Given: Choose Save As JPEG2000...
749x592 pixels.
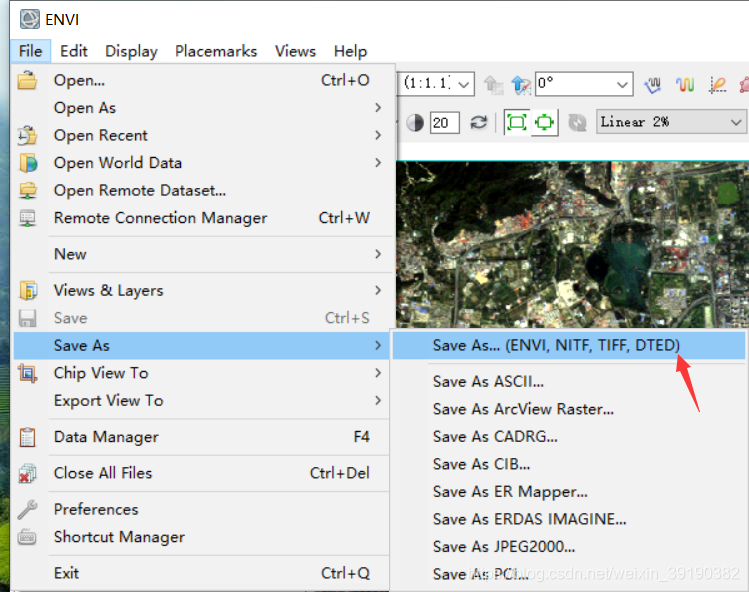Looking at the screenshot, I should (x=568, y=547).
